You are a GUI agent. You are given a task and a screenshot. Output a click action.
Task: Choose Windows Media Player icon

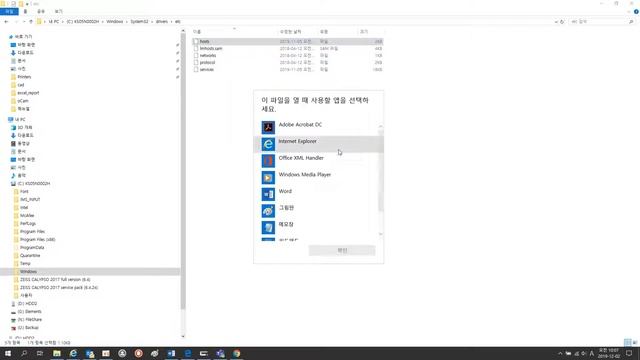268,178
